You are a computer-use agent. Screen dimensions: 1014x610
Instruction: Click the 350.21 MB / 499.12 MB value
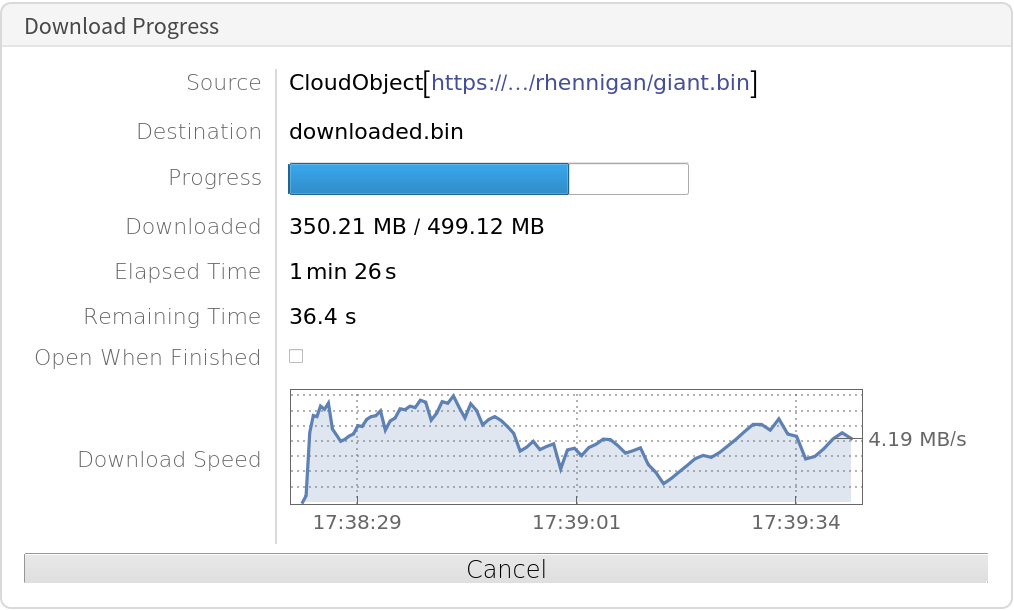pyautogui.click(x=416, y=227)
